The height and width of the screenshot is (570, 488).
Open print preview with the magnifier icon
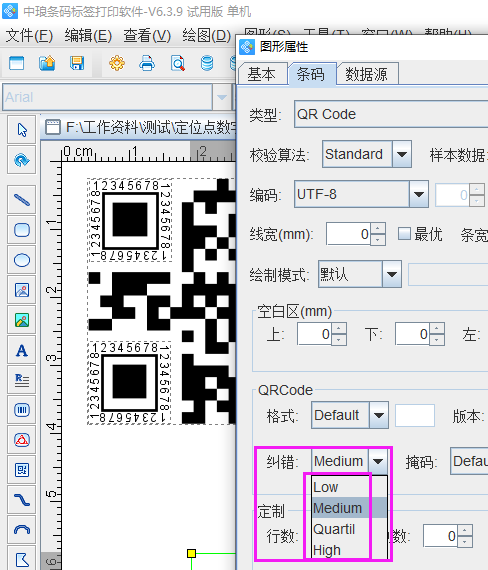[177, 63]
